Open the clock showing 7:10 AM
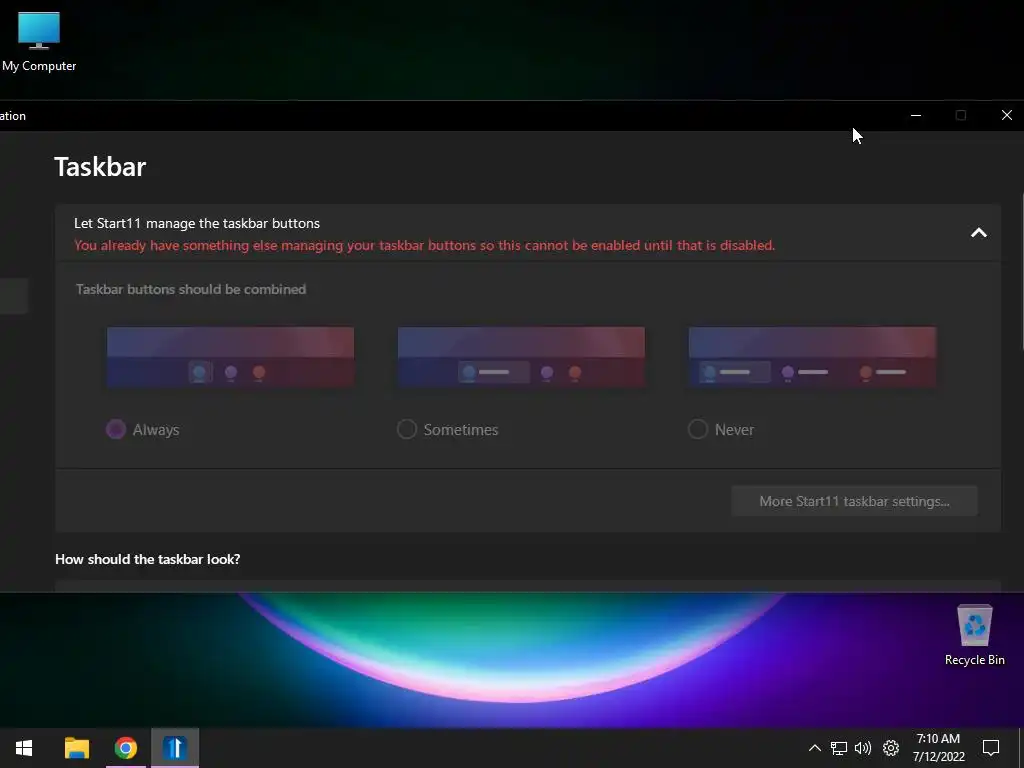This screenshot has width=1024, height=768. pyautogui.click(x=938, y=748)
